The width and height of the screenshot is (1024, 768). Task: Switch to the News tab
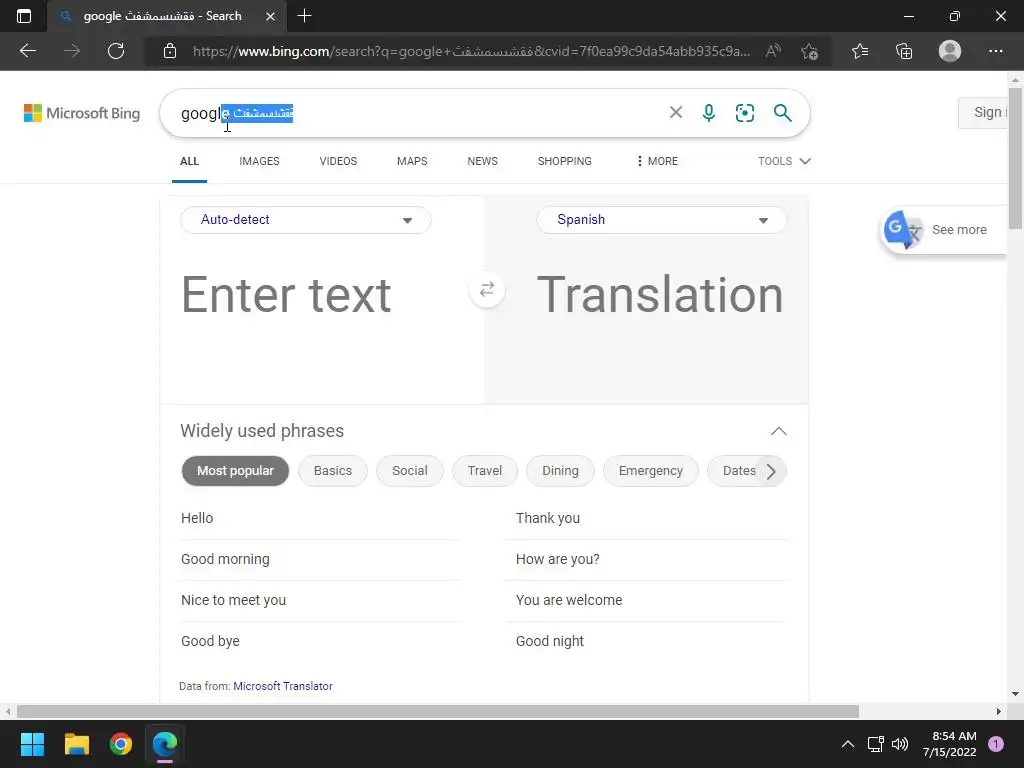(x=483, y=161)
